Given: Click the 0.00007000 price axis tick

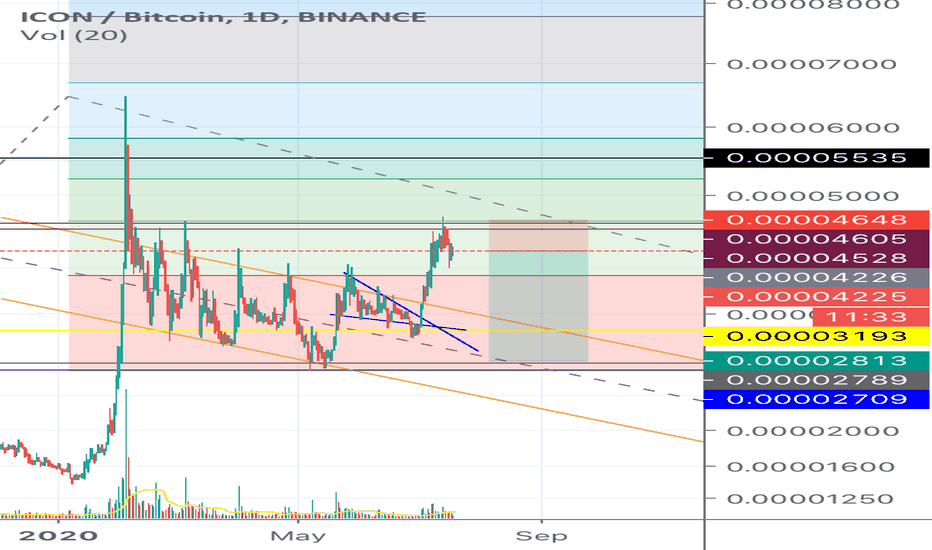Looking at the screenshot, I should point(811,64).
